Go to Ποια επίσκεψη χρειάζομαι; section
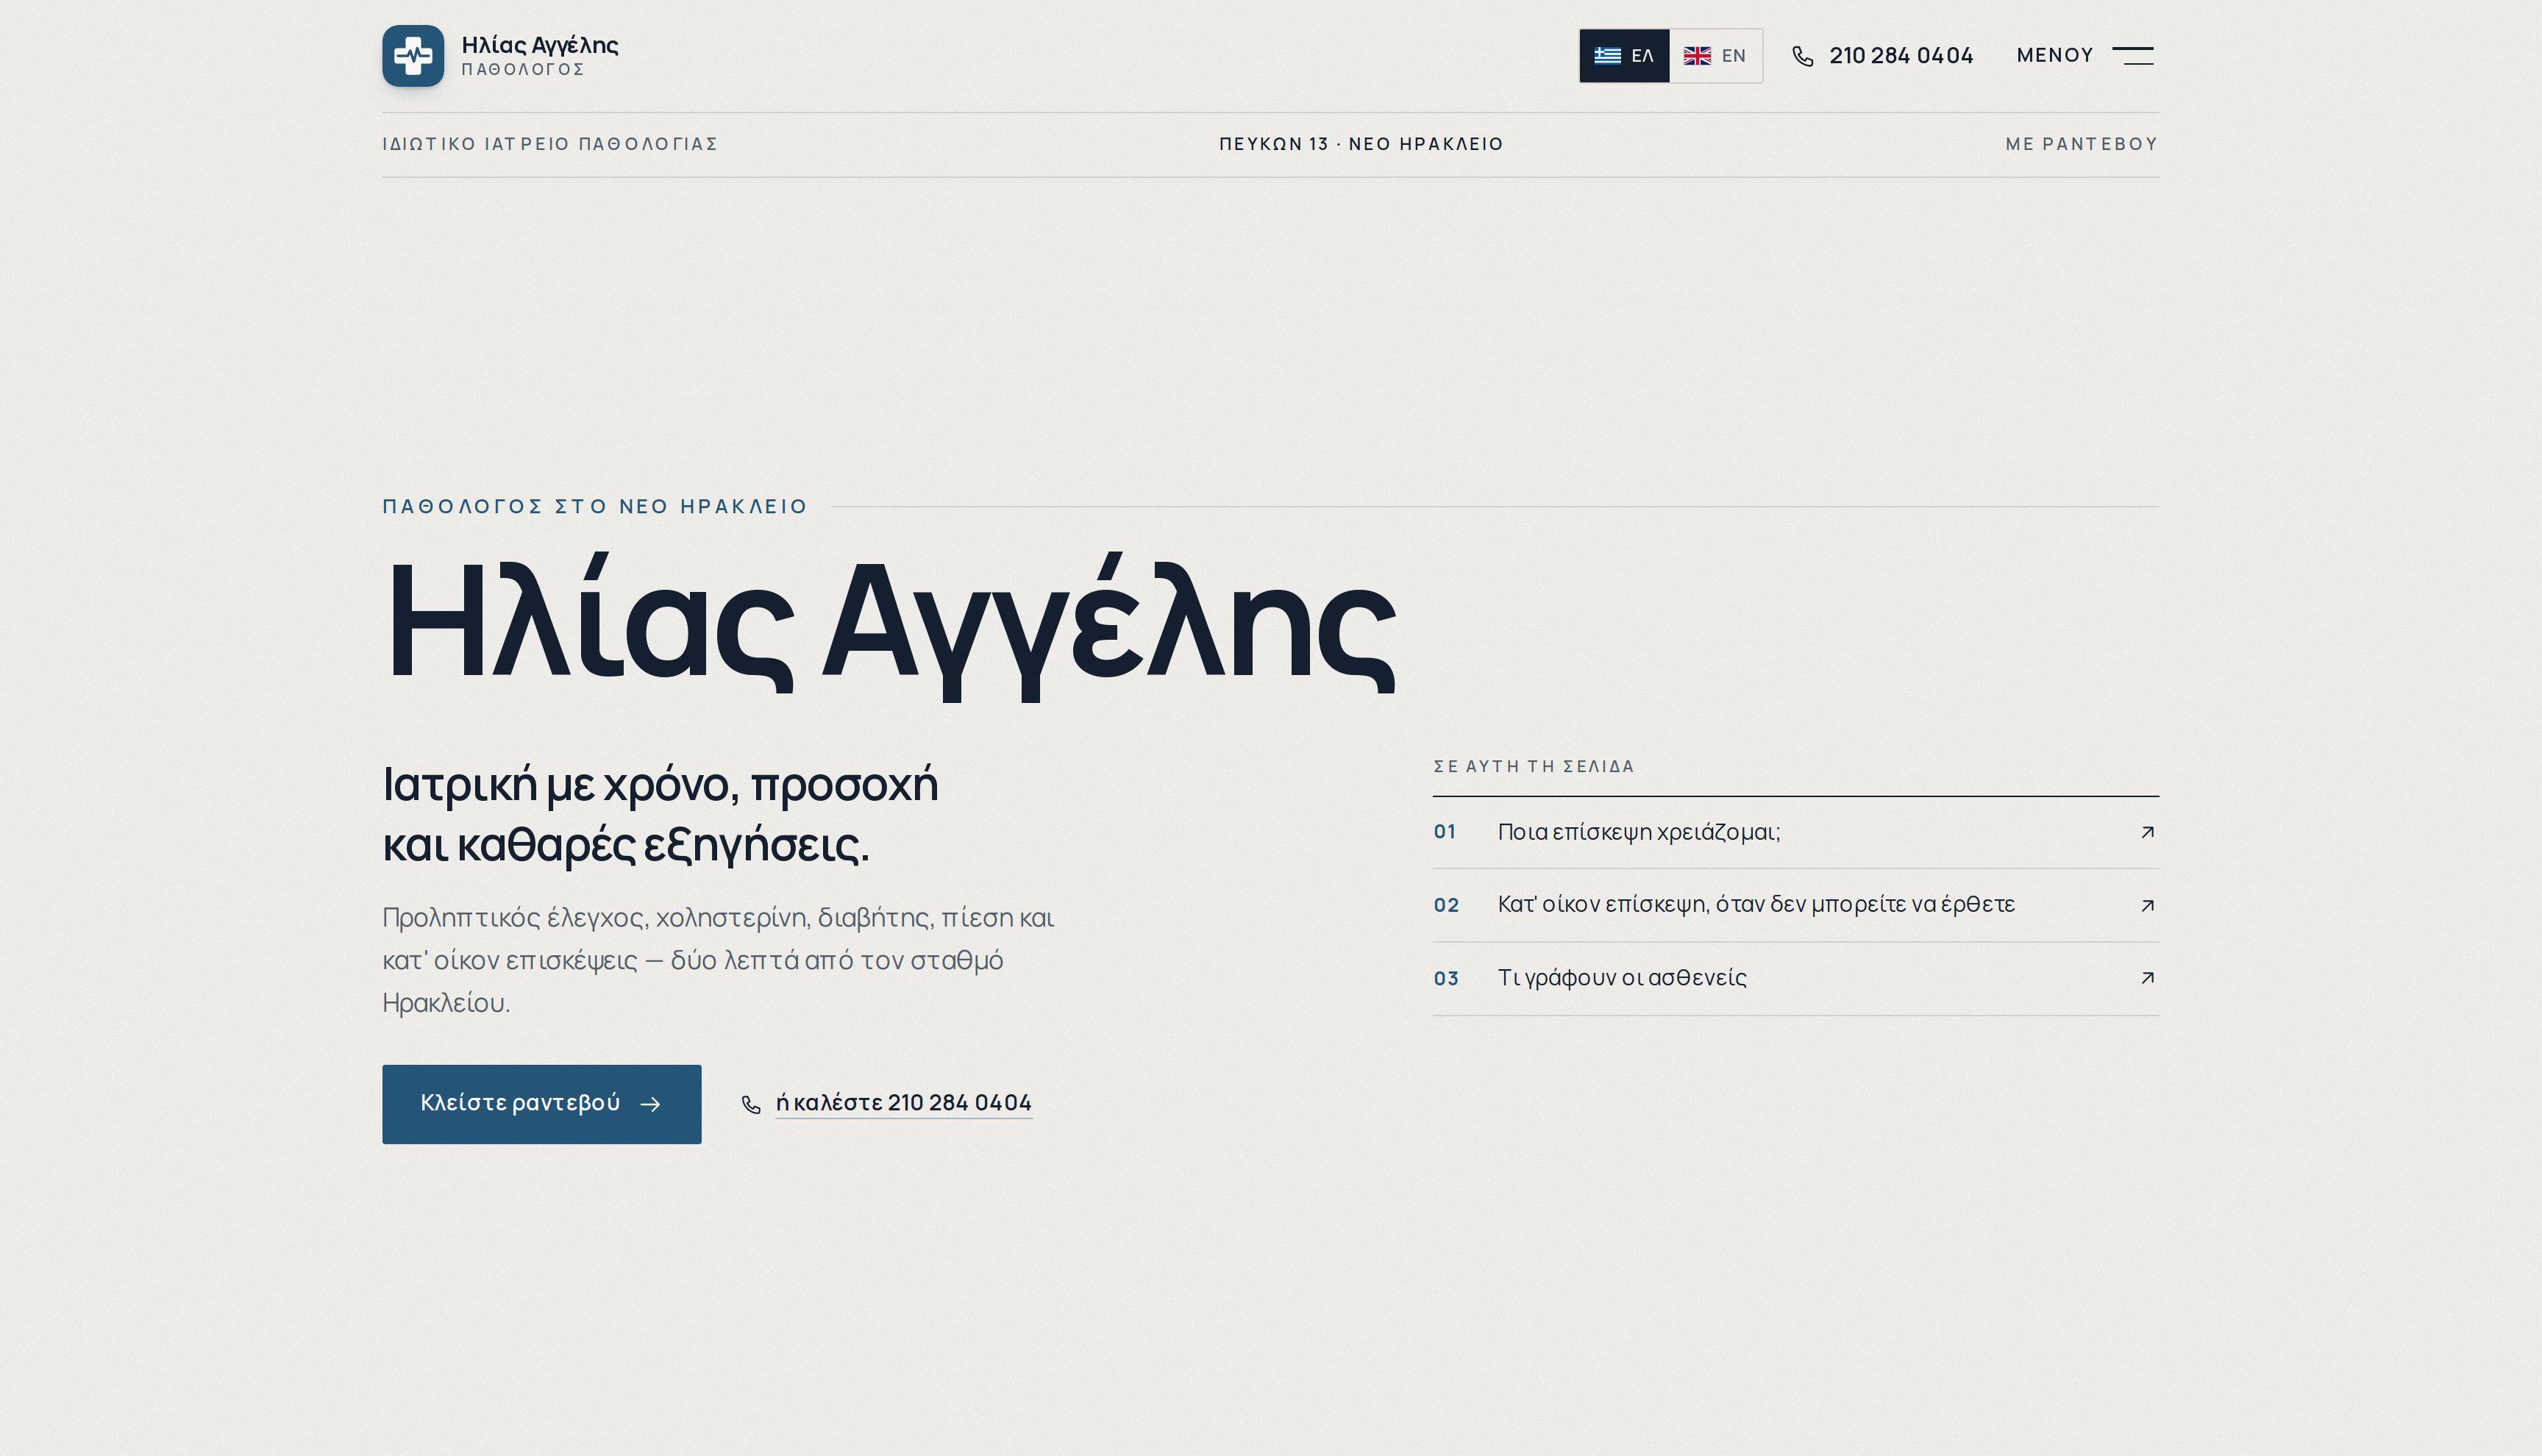 coord(1795,832)
